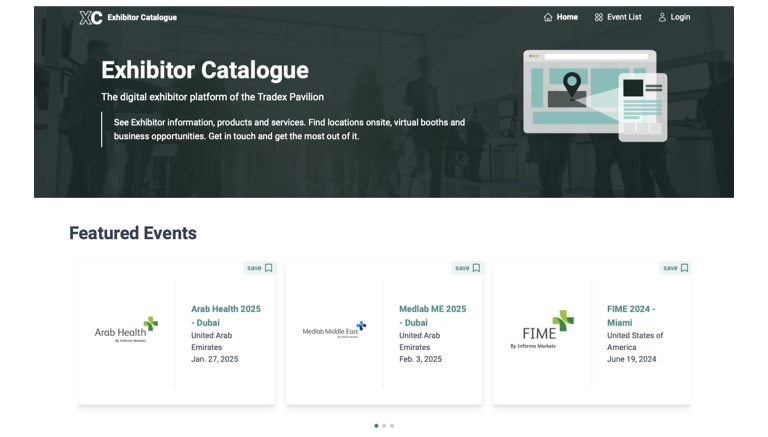Jump to the third carousel page dot
This screenshot has height=437, width=768.
point(392,426)
